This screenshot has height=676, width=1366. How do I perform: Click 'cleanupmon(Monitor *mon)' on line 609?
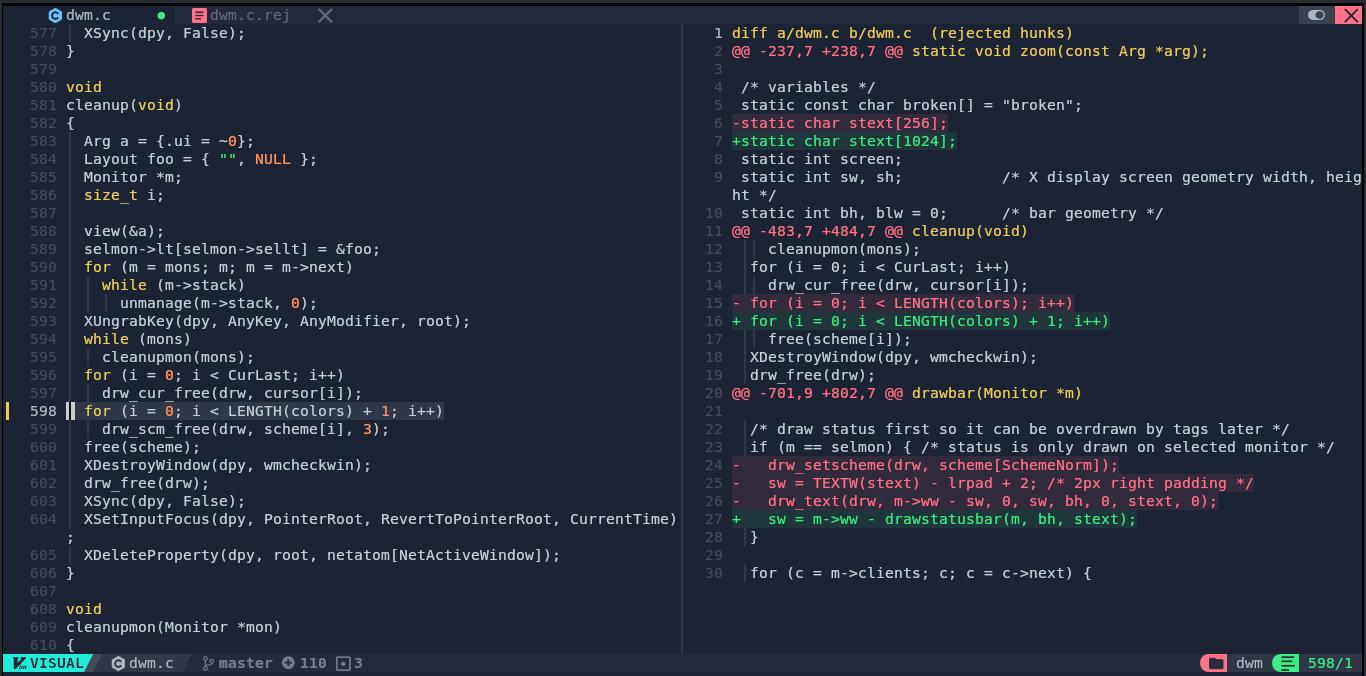click(173, 627)
